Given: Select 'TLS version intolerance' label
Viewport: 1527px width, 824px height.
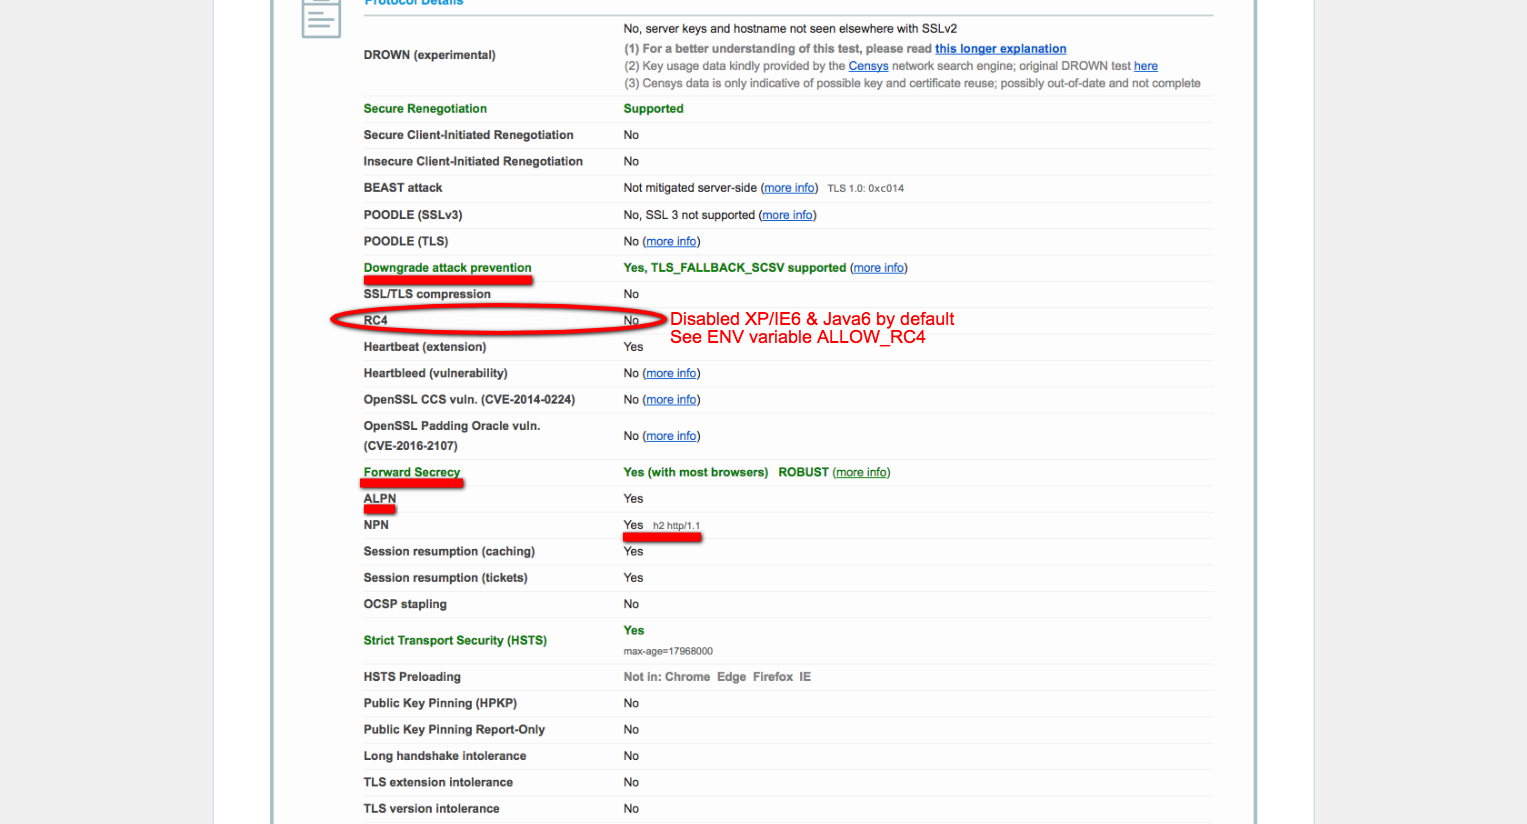Looking at the screenshot, I should click(431, 809).
